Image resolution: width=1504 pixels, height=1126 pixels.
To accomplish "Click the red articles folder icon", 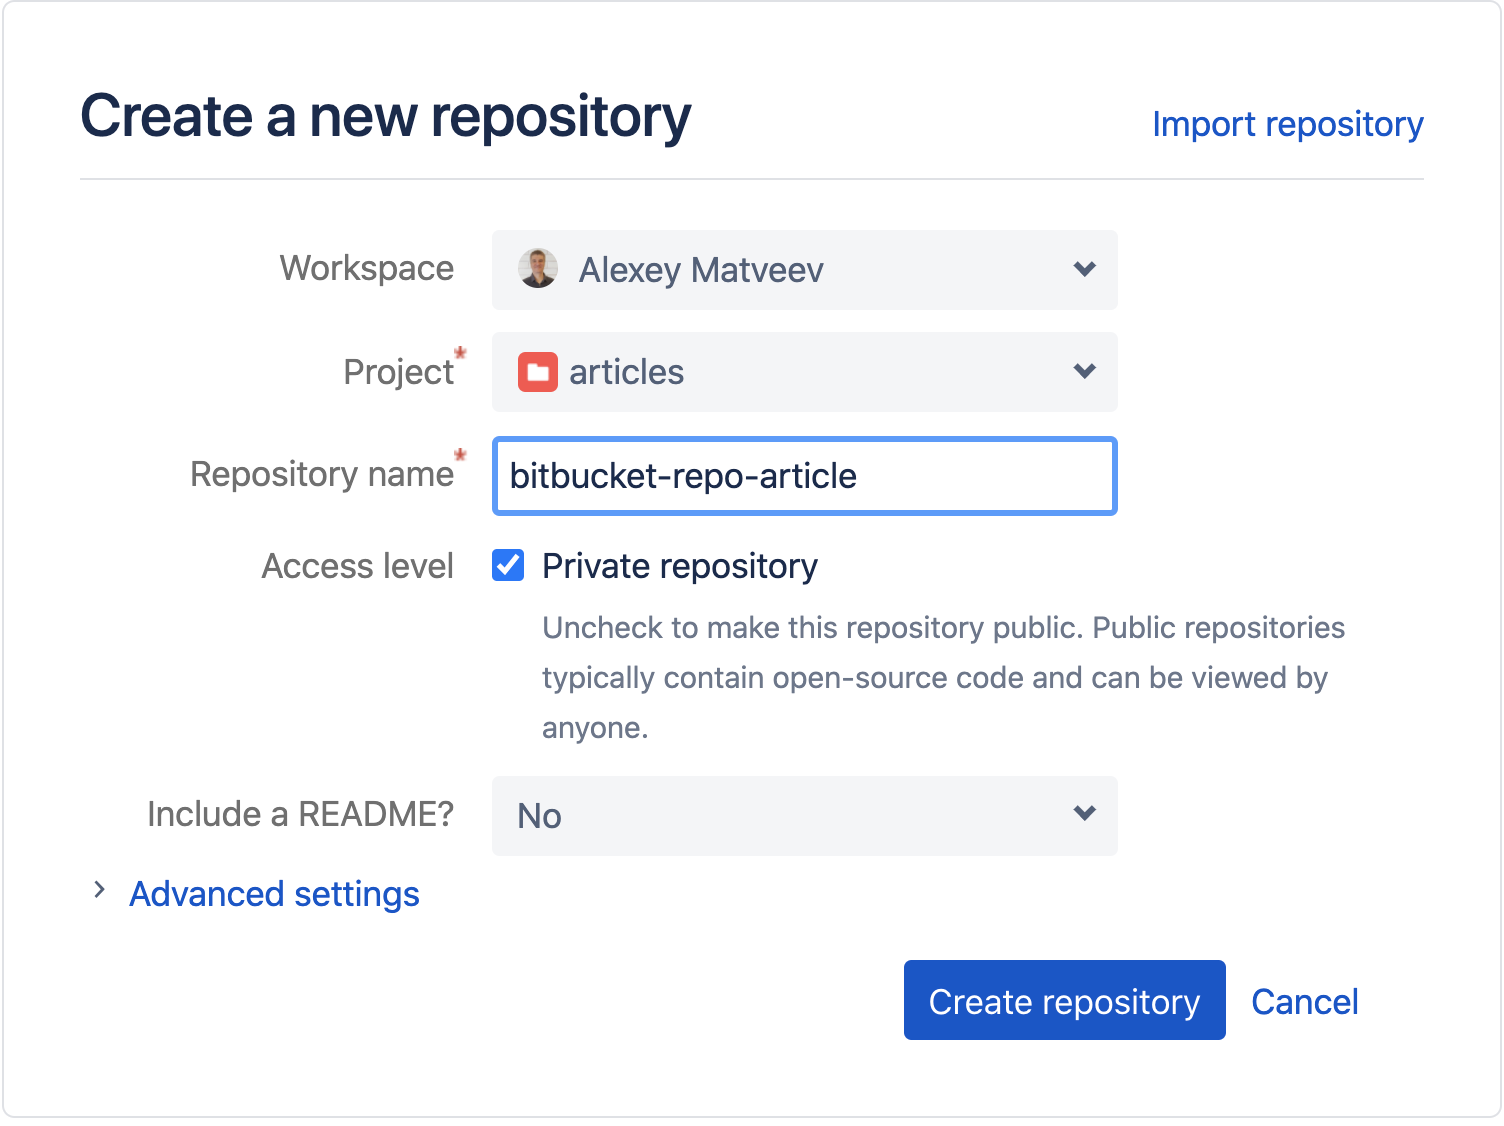I will click(537, 372).
